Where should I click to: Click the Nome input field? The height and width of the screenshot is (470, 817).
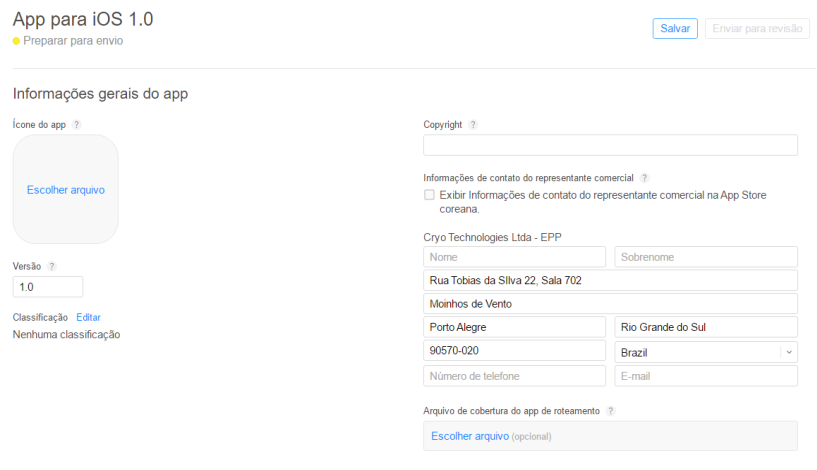[x=514, y=257]
